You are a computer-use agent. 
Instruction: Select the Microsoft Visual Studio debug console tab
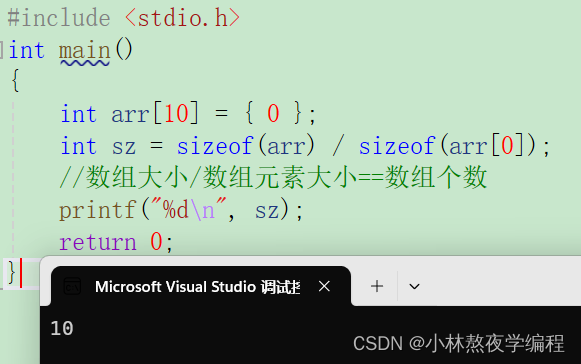(x=201, y=286)
